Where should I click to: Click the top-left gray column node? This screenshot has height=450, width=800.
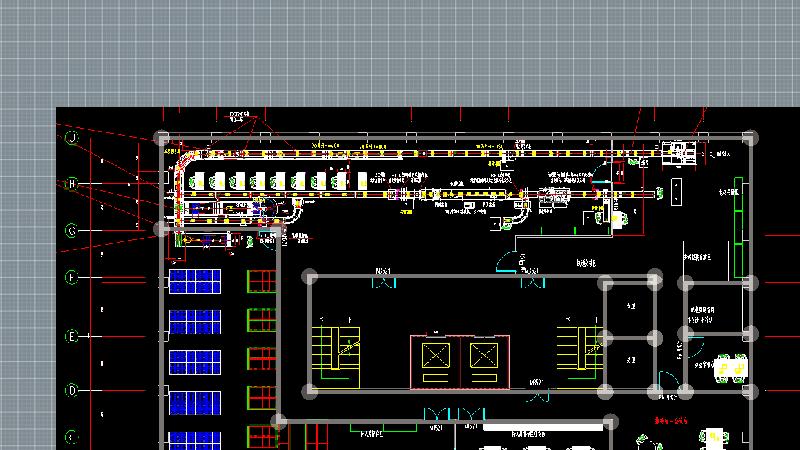click(162, 138)
